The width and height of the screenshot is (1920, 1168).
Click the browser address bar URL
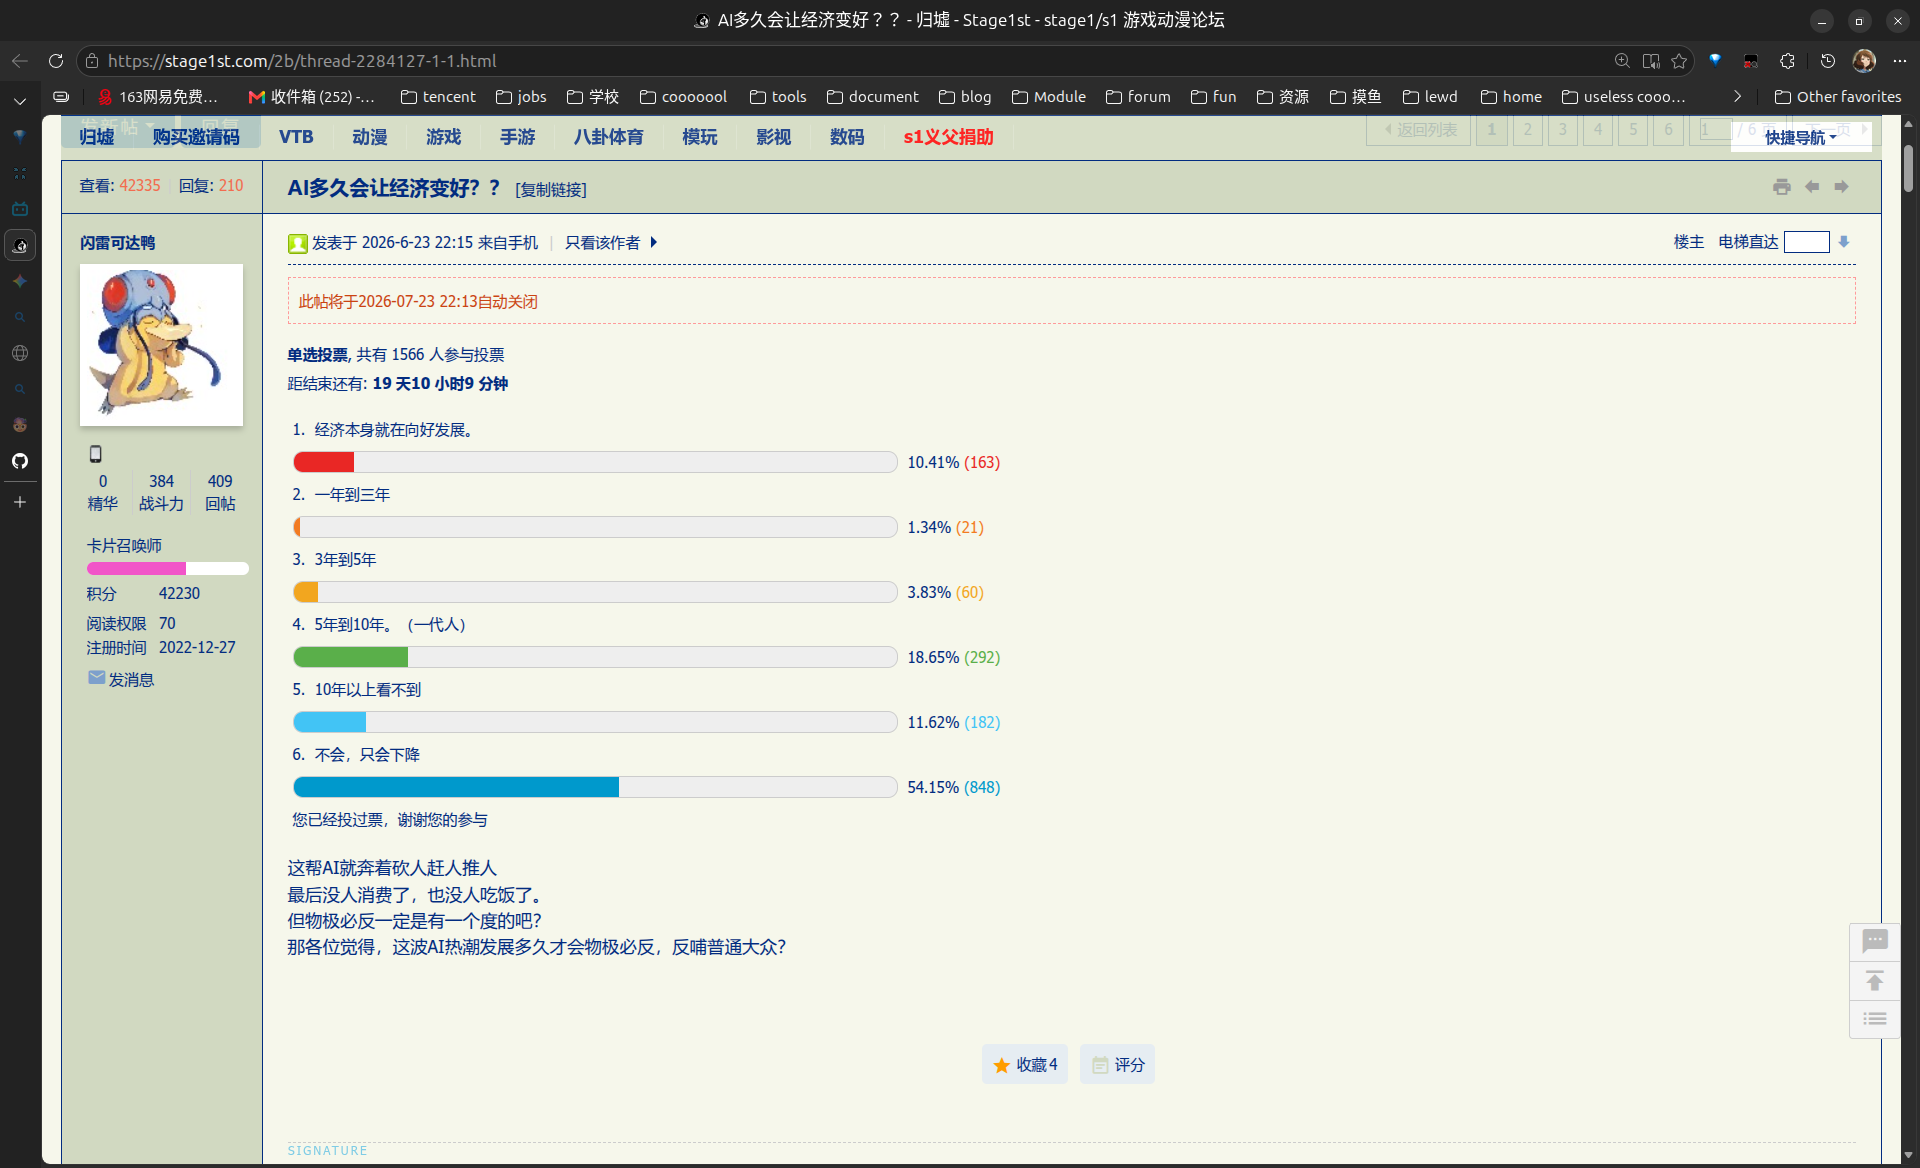click(302, 61)
